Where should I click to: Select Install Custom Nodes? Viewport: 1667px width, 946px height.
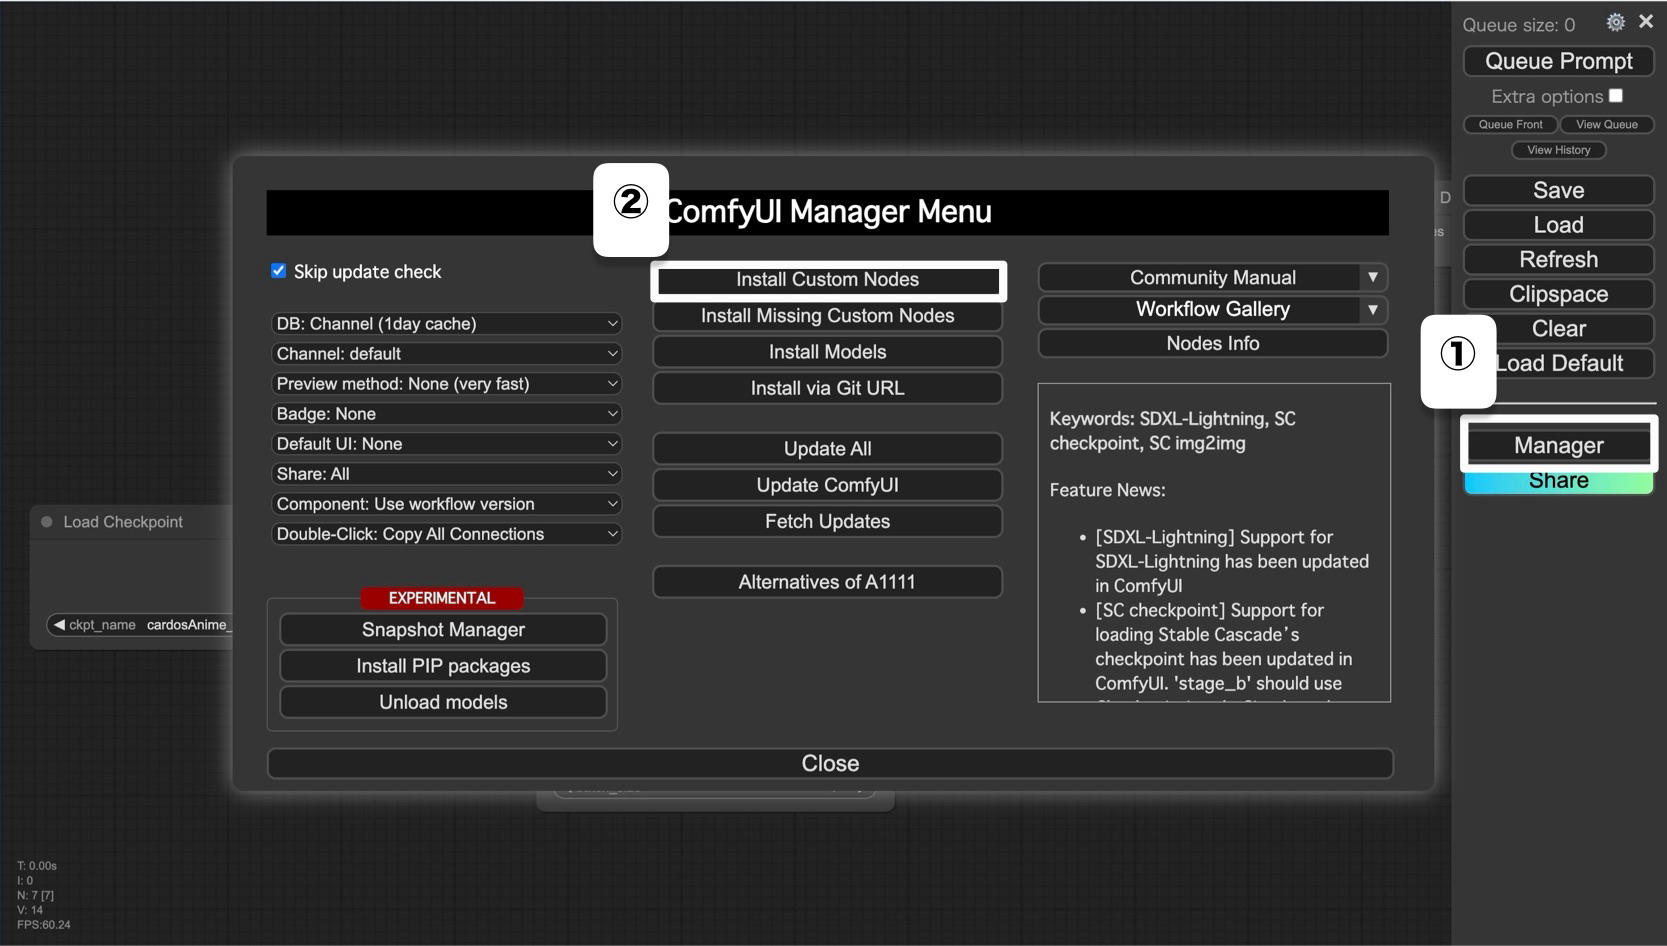[827, 280]
